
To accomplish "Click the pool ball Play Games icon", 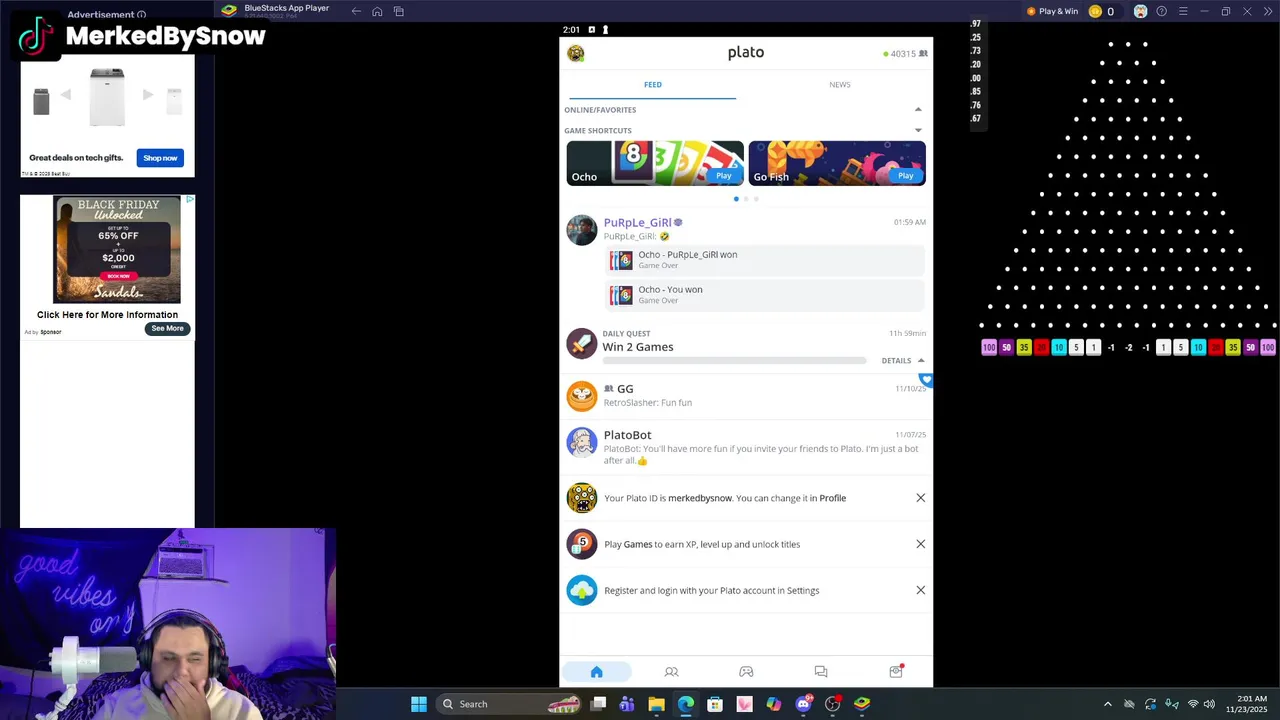I will tap(581, 544).
